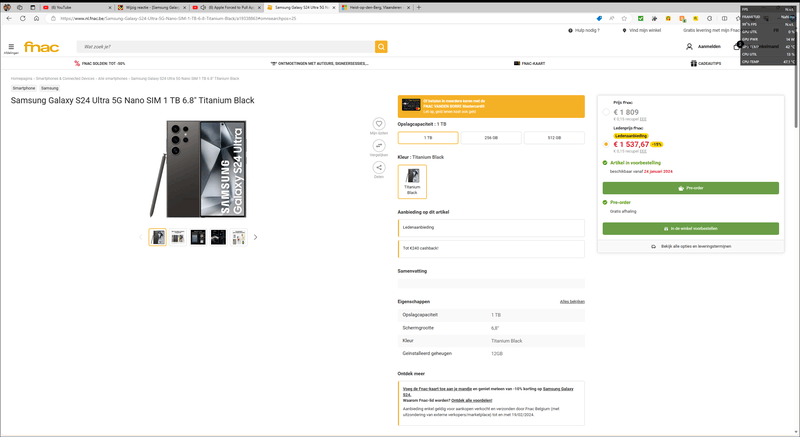This screenshot has height=437, width=800.
Task: Open 'Bekijk alle opties en leveringstermijnen'
Action: coord(691,246)
